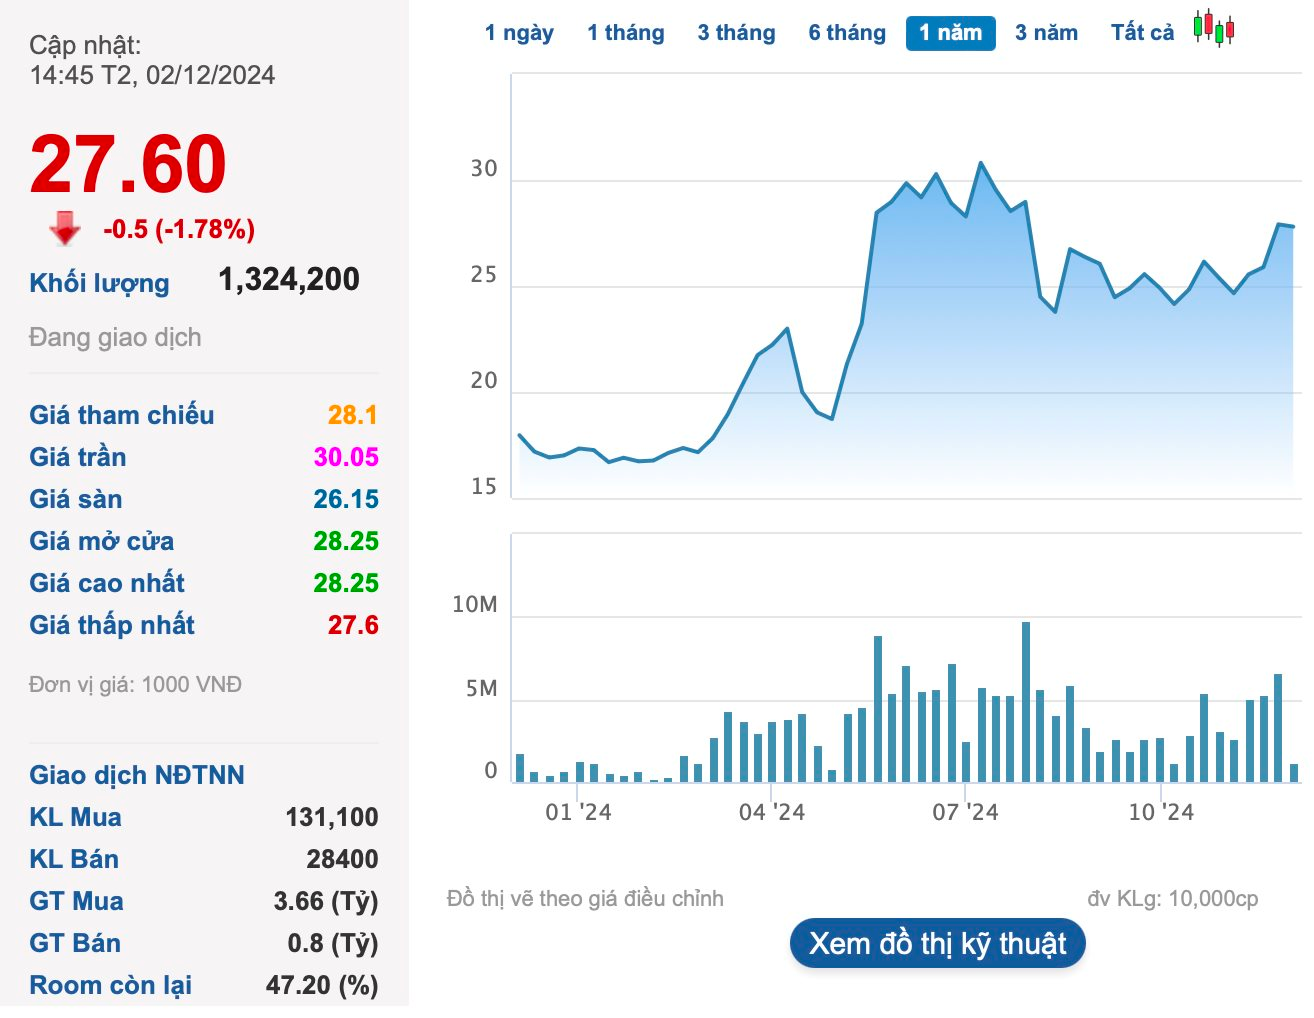Click the Đang giao dịch status text

coord(115,338)
